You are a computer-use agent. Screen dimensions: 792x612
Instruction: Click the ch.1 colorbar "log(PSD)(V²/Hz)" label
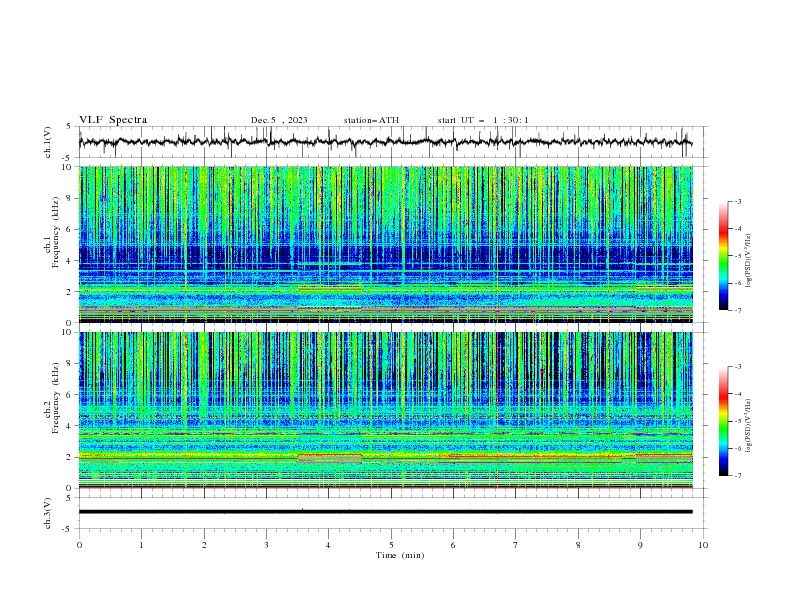coord(749,261)
